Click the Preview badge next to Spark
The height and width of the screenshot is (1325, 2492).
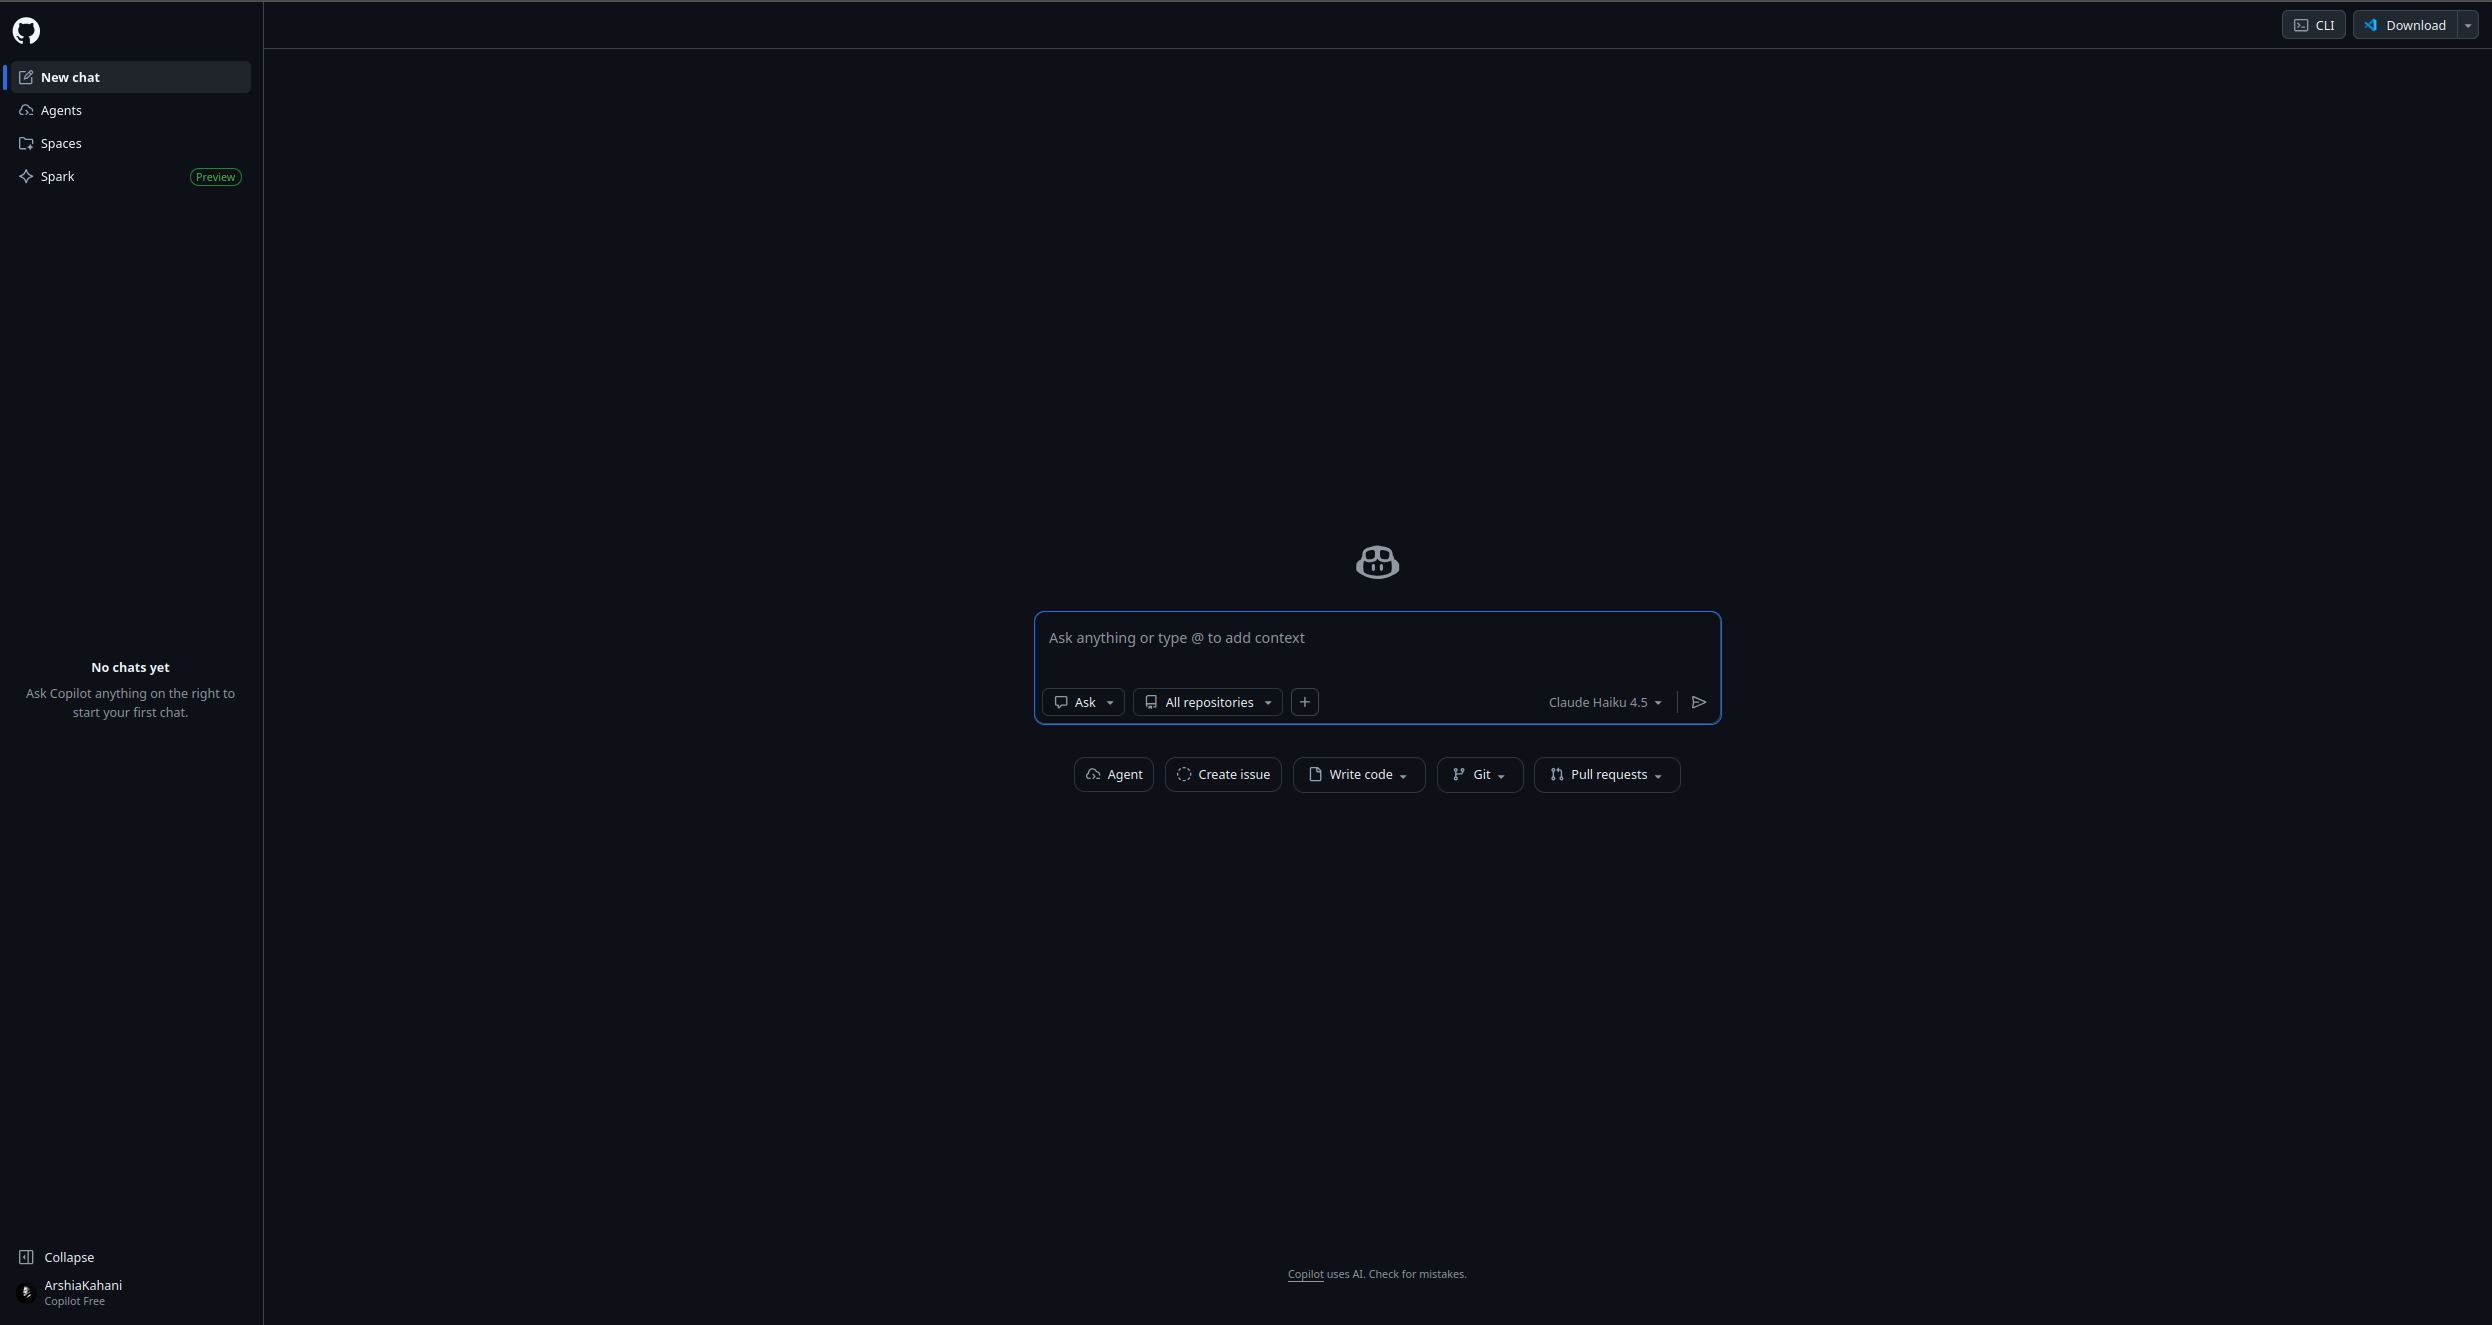pyautogui.click(x=215, y=177)
